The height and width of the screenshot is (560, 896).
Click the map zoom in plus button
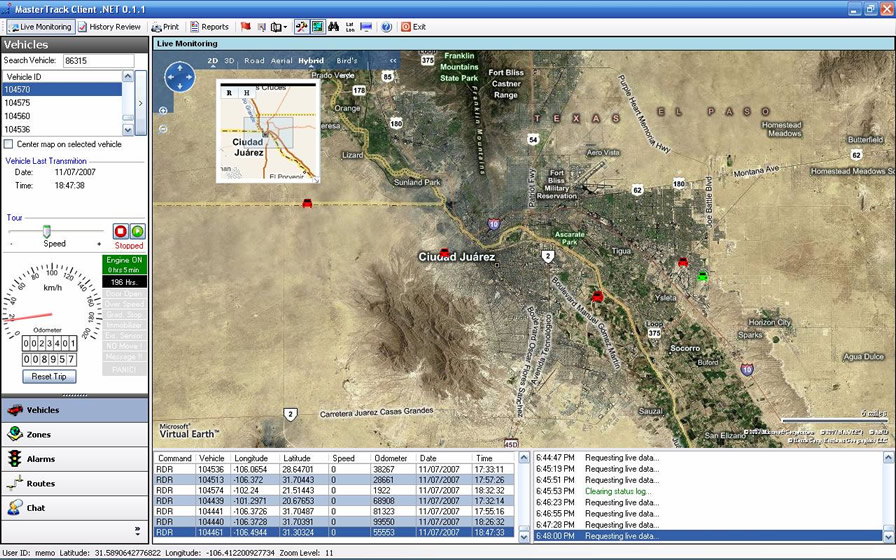point(163,110)
